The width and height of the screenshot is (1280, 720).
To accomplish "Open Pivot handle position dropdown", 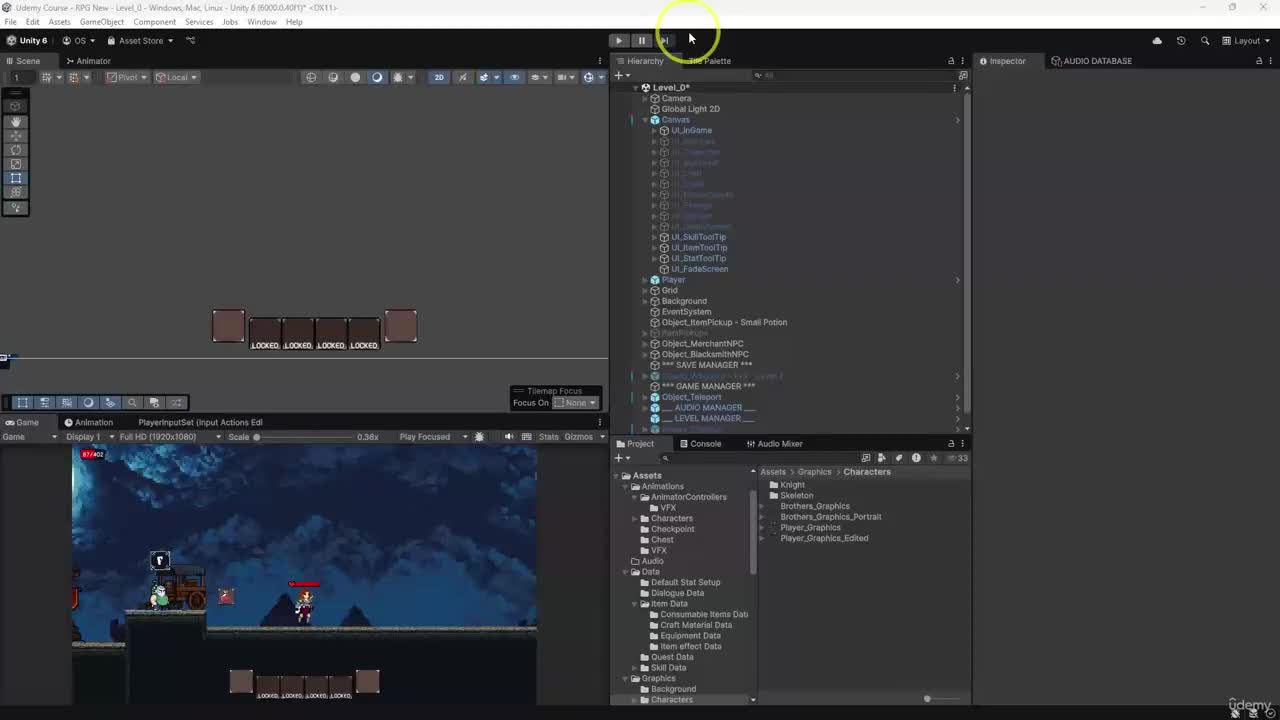I will (127, 77).
